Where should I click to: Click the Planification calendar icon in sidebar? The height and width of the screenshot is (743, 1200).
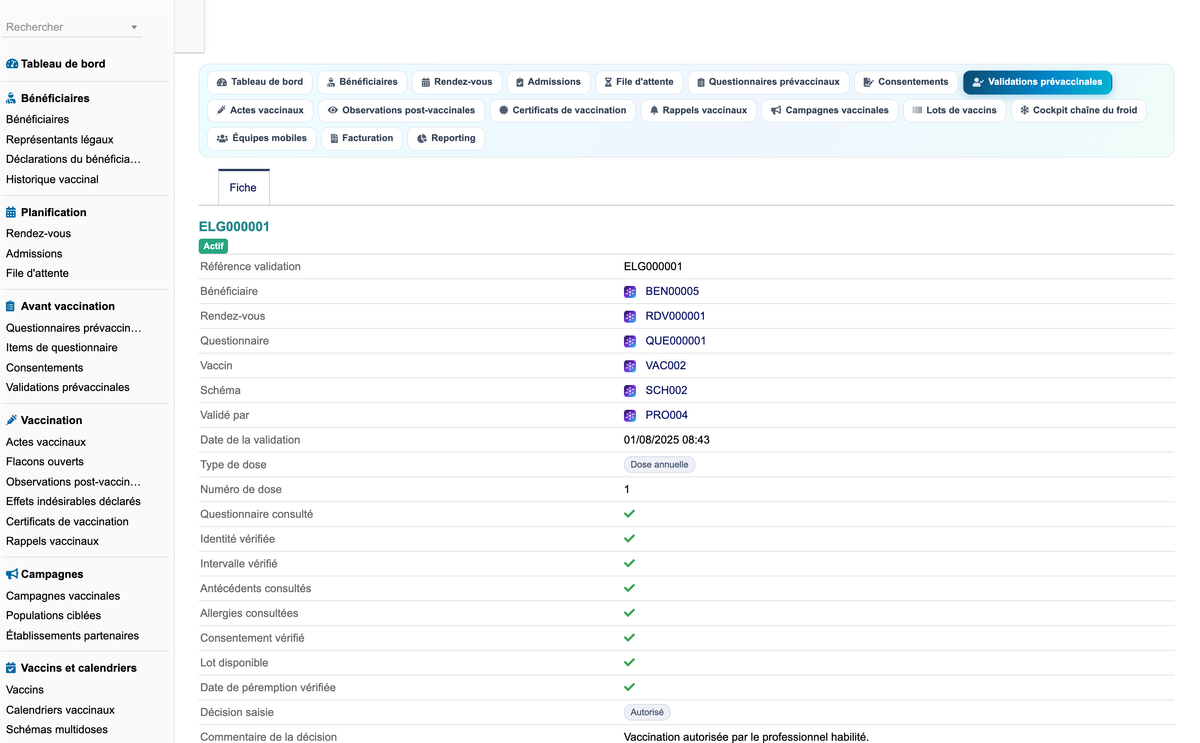coord(12,213)
